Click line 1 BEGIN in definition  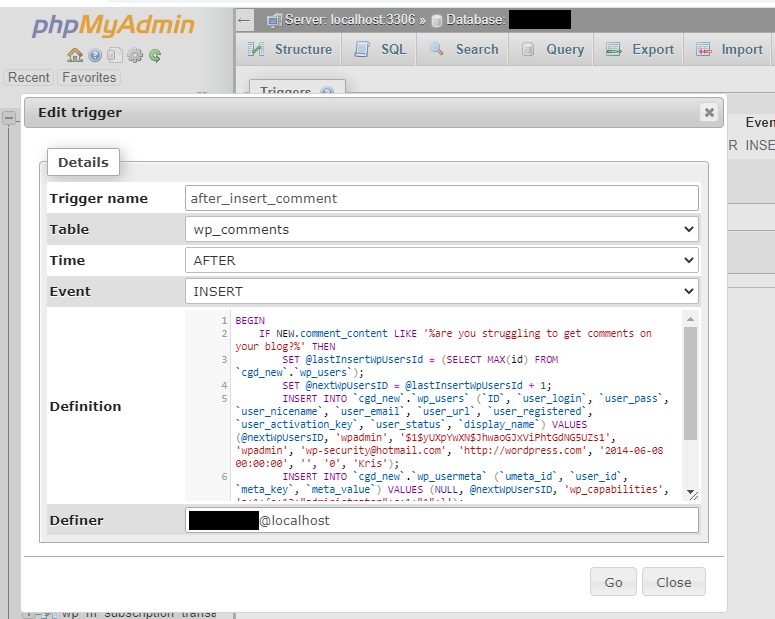250,320
